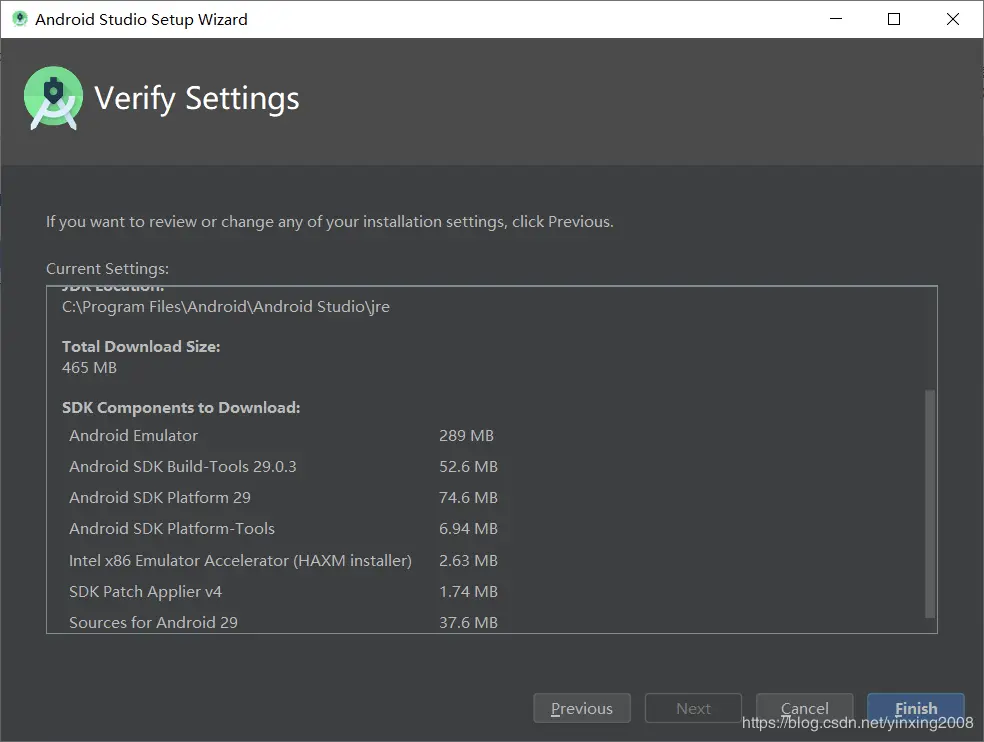This screenshot has width=984, height=742.
Task: Click the 1.74 MB size value
Action: [x=468, y=592]
